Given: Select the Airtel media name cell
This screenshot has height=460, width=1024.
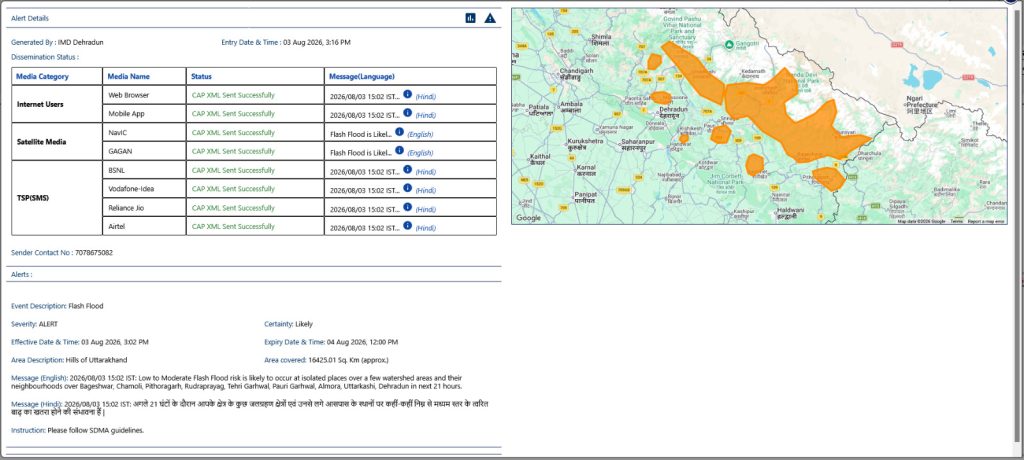Looking at the screenshot, I should click(x=144, y=226).
